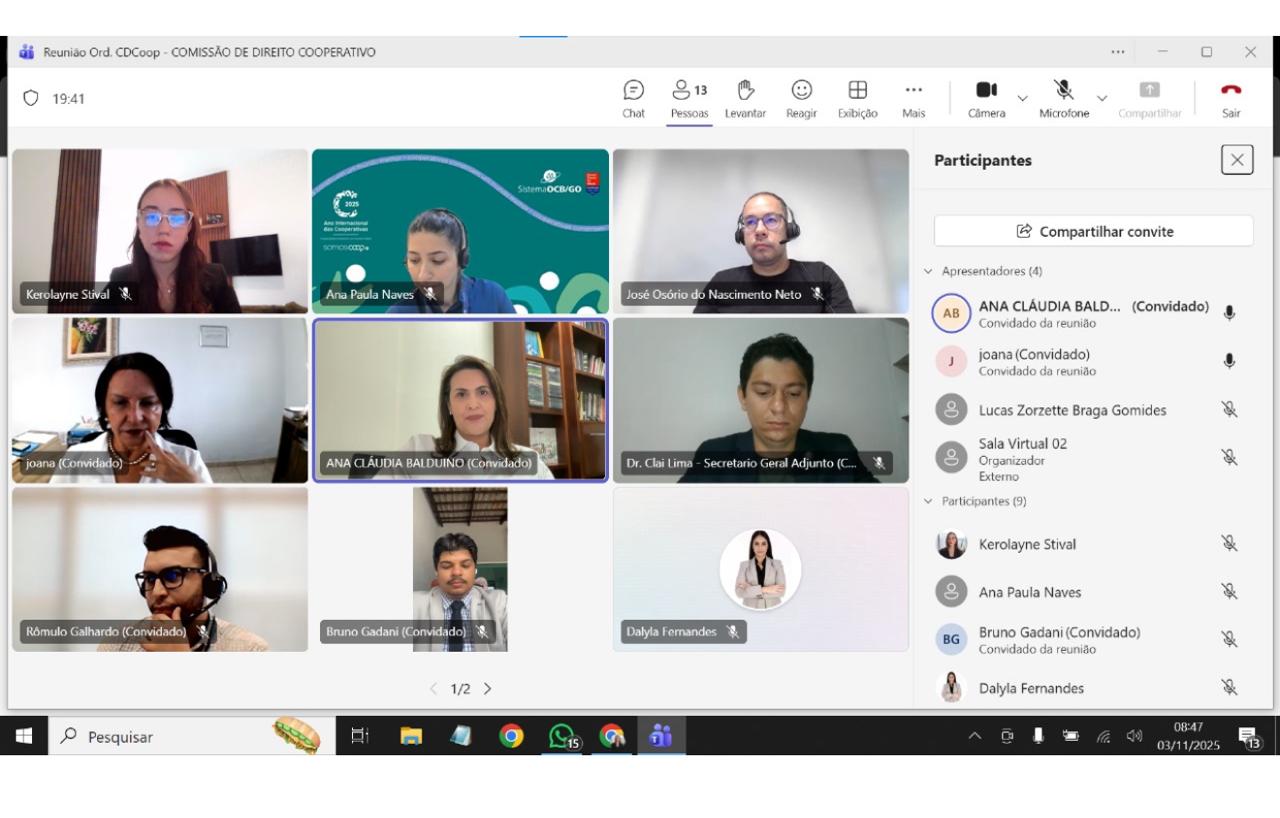
Task: Toggle the Pessoas participants panel
Action: (x=689, y=98)
